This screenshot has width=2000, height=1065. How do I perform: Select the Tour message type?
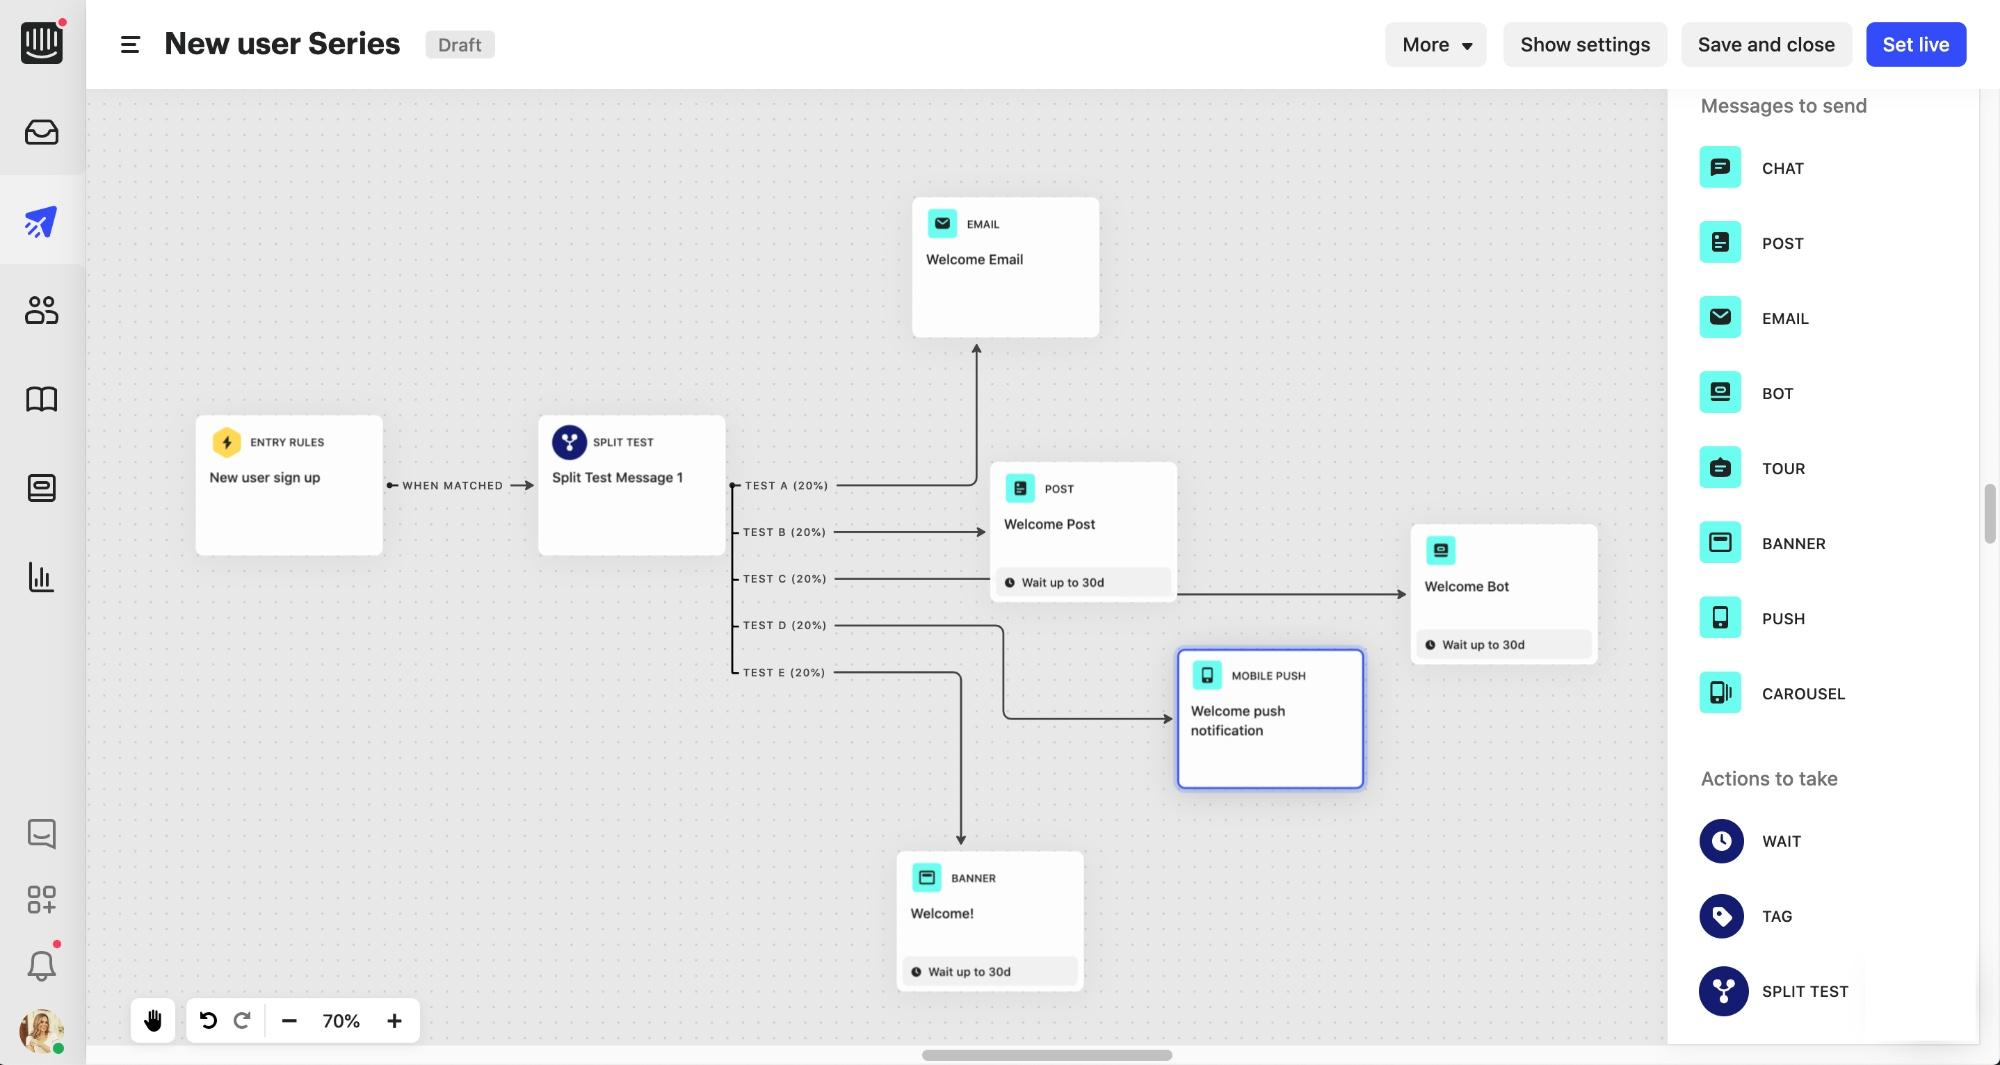pos(1720,468)
